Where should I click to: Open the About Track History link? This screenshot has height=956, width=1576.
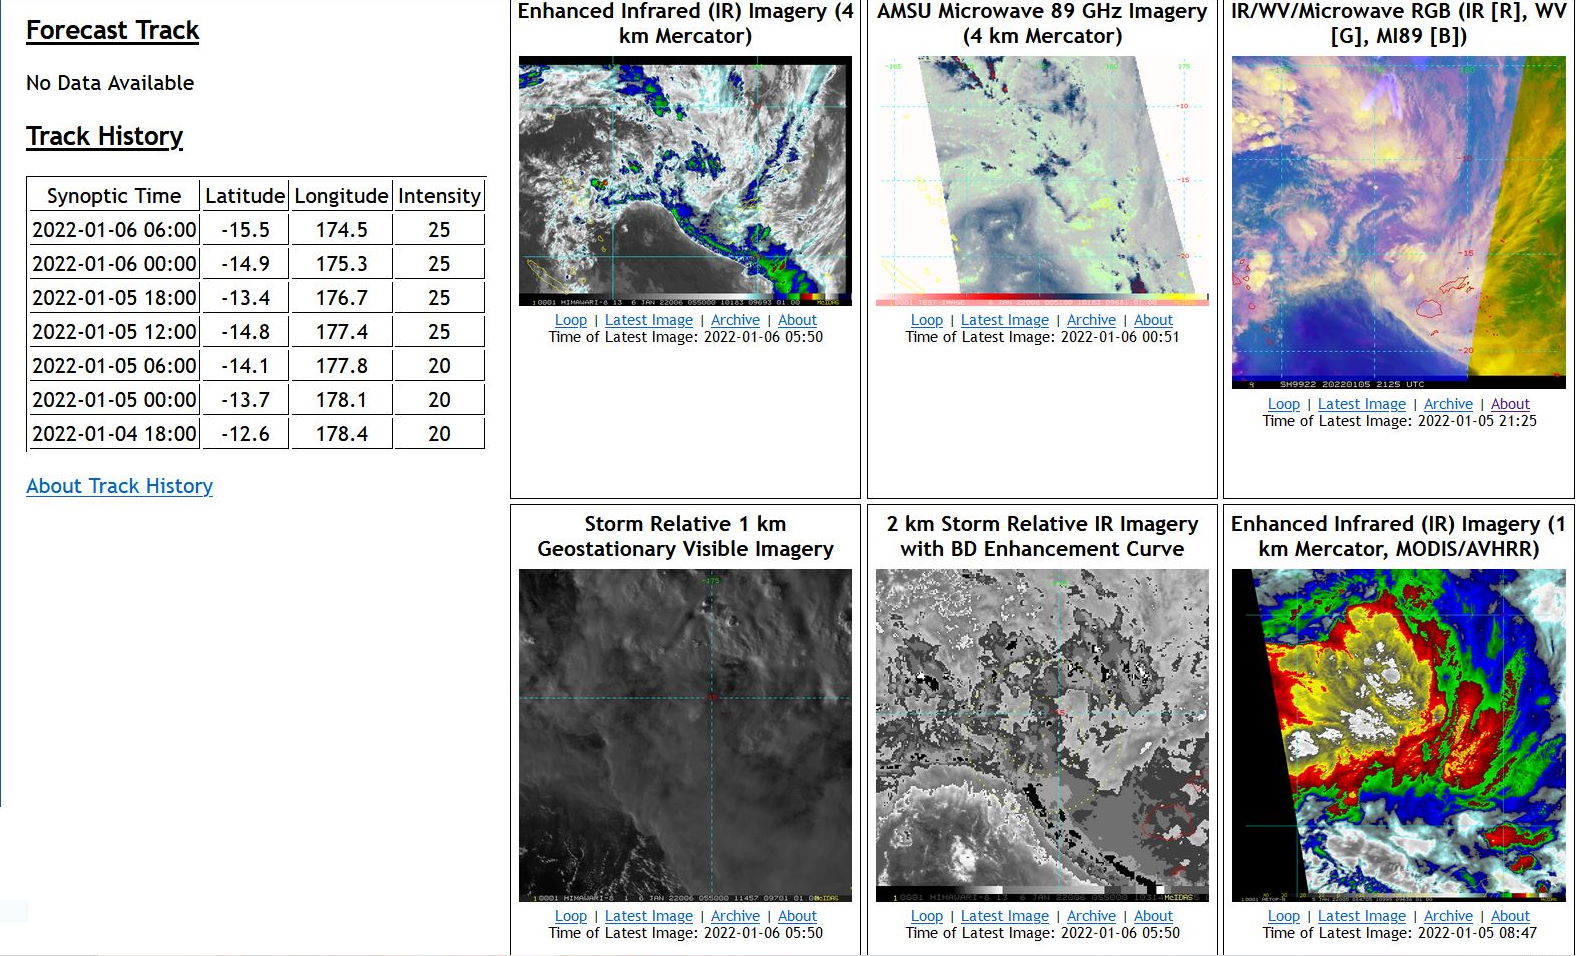[x=119, y=486]
